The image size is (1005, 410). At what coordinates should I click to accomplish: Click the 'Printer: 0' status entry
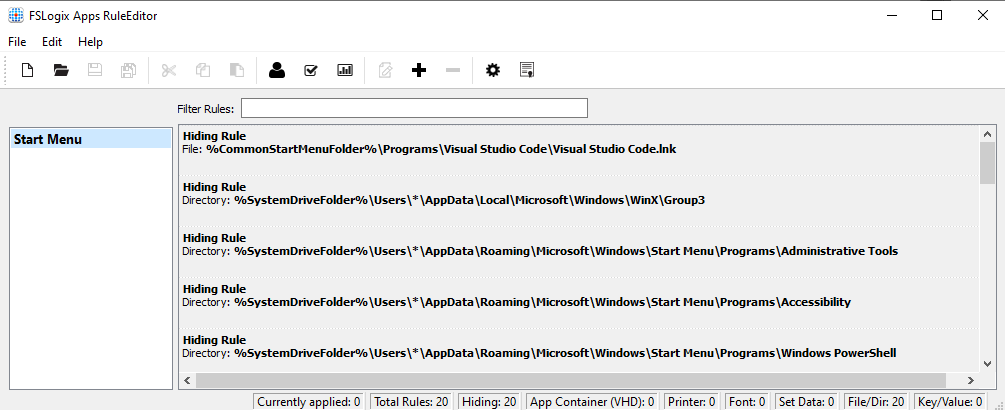click(692, 402)
